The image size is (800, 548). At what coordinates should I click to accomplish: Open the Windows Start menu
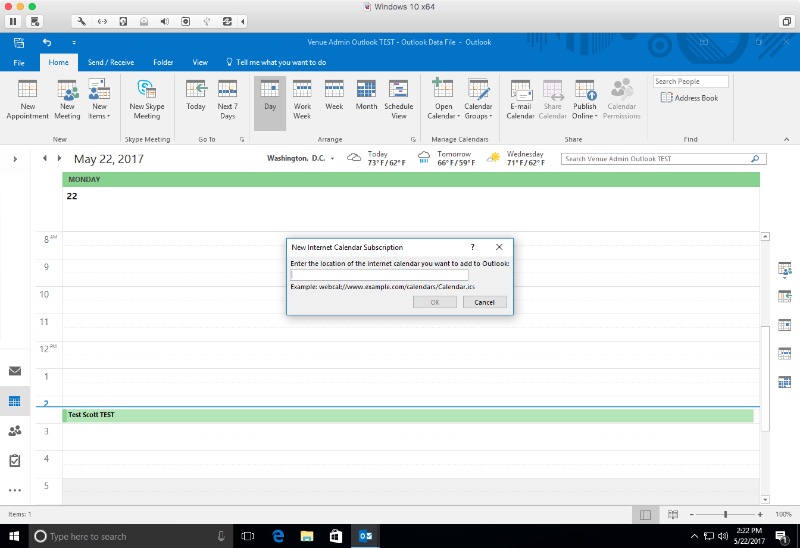pos(14,536)
